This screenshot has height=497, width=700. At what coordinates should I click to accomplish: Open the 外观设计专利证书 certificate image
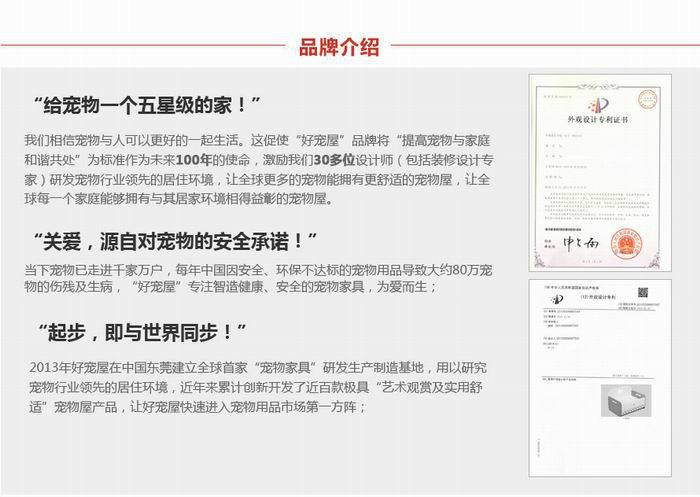click(600, 173)
